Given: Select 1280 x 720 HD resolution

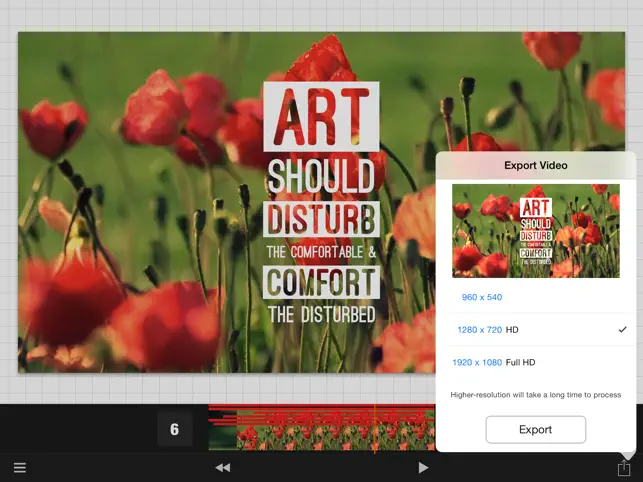Looking at the screenshot, I should pyautogui.click(x=490, y=329).
